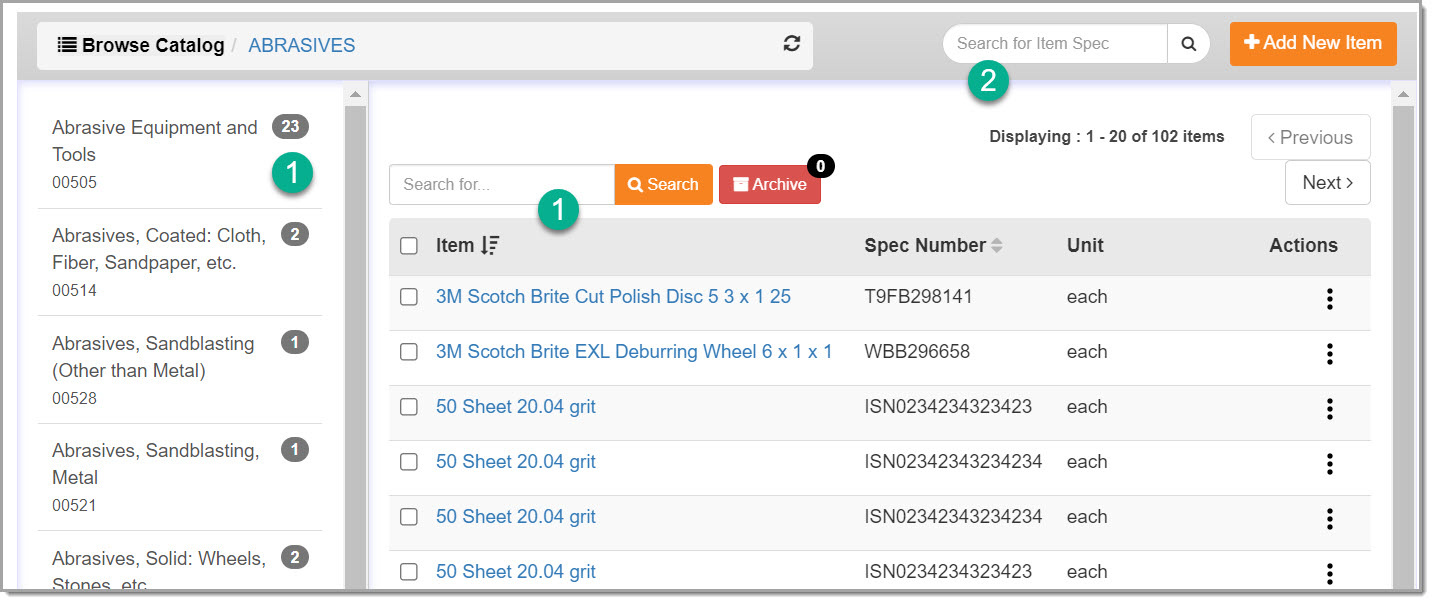The image size is (1432, 602).
Task: Click the Add New Item button
Action: click(x=1313, y=43)
